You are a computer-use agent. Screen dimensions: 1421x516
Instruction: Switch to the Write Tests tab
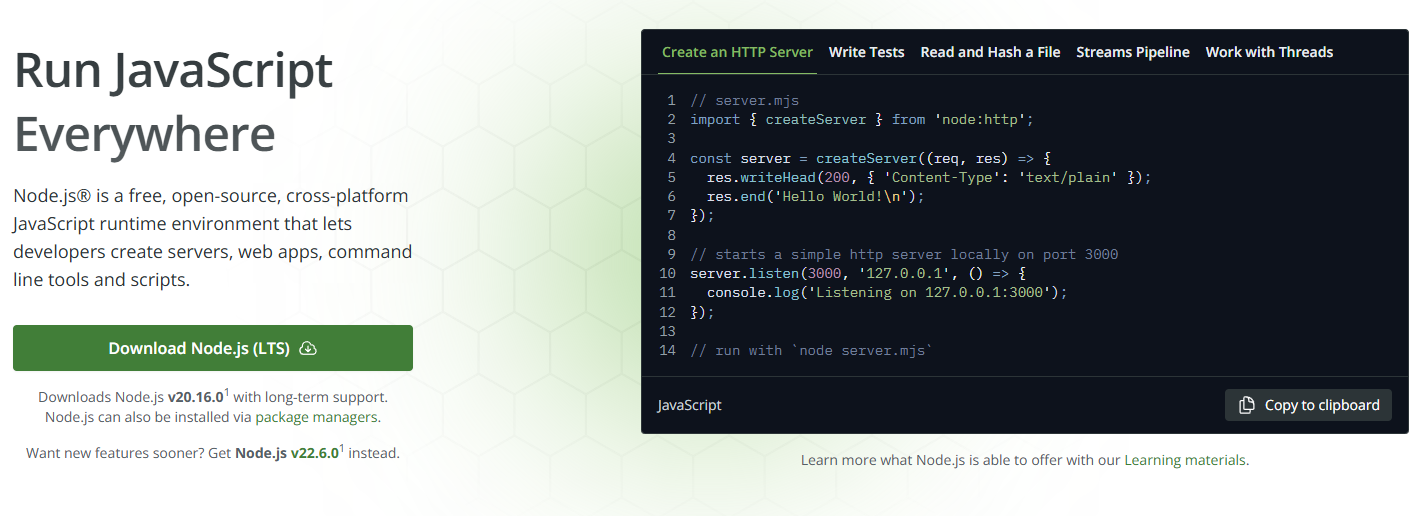[x=867, y=52]
